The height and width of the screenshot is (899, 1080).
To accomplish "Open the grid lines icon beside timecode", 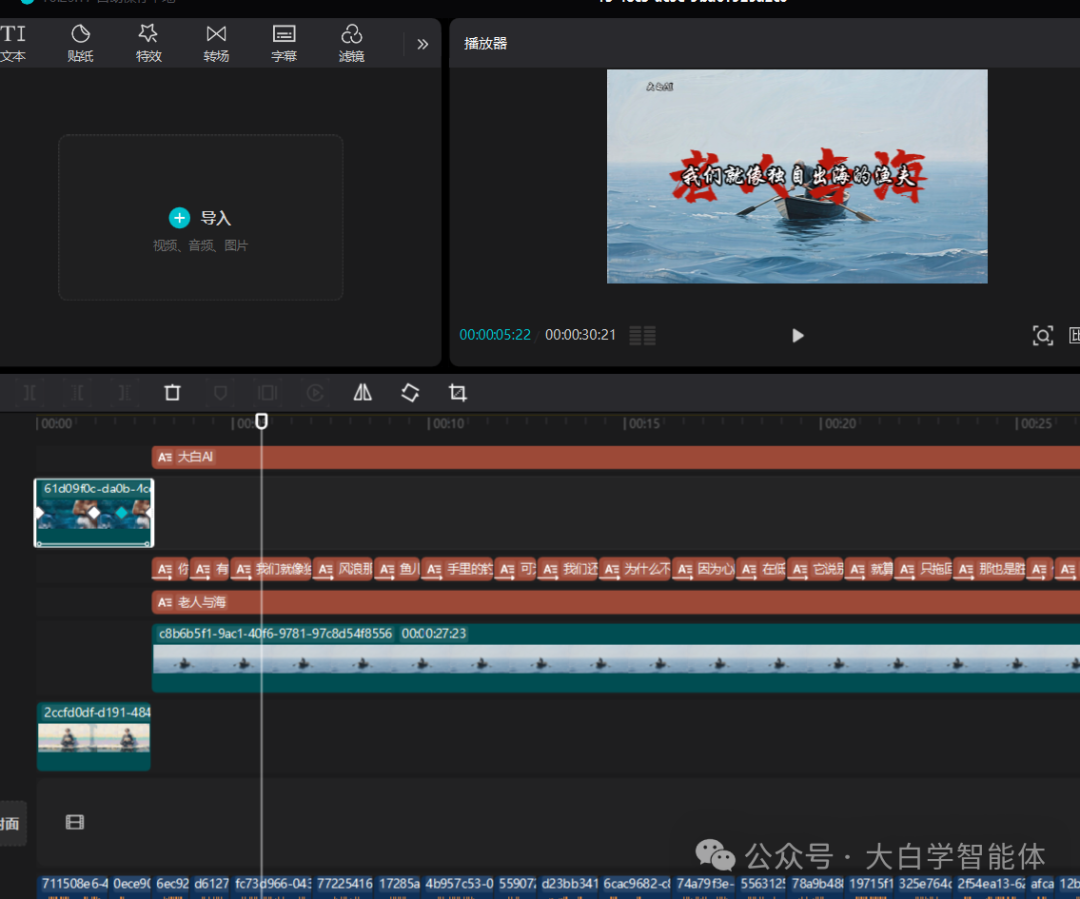I will (642, 335).
